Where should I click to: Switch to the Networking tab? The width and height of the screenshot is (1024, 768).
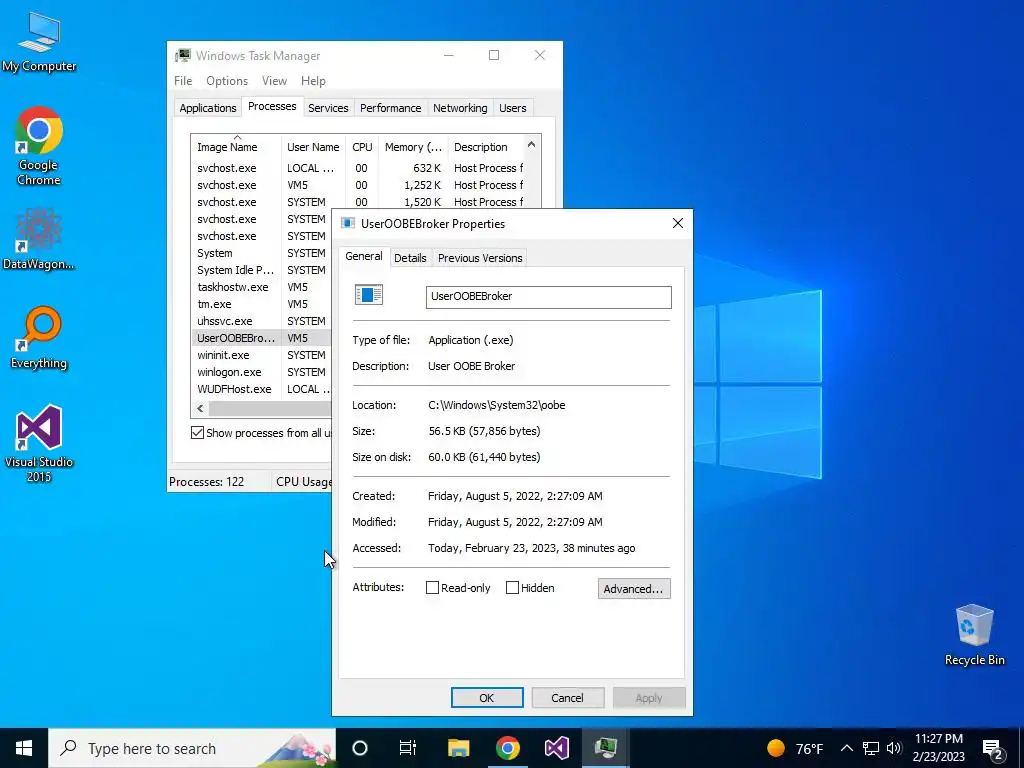pyautogui.click(x=460, y=108)
